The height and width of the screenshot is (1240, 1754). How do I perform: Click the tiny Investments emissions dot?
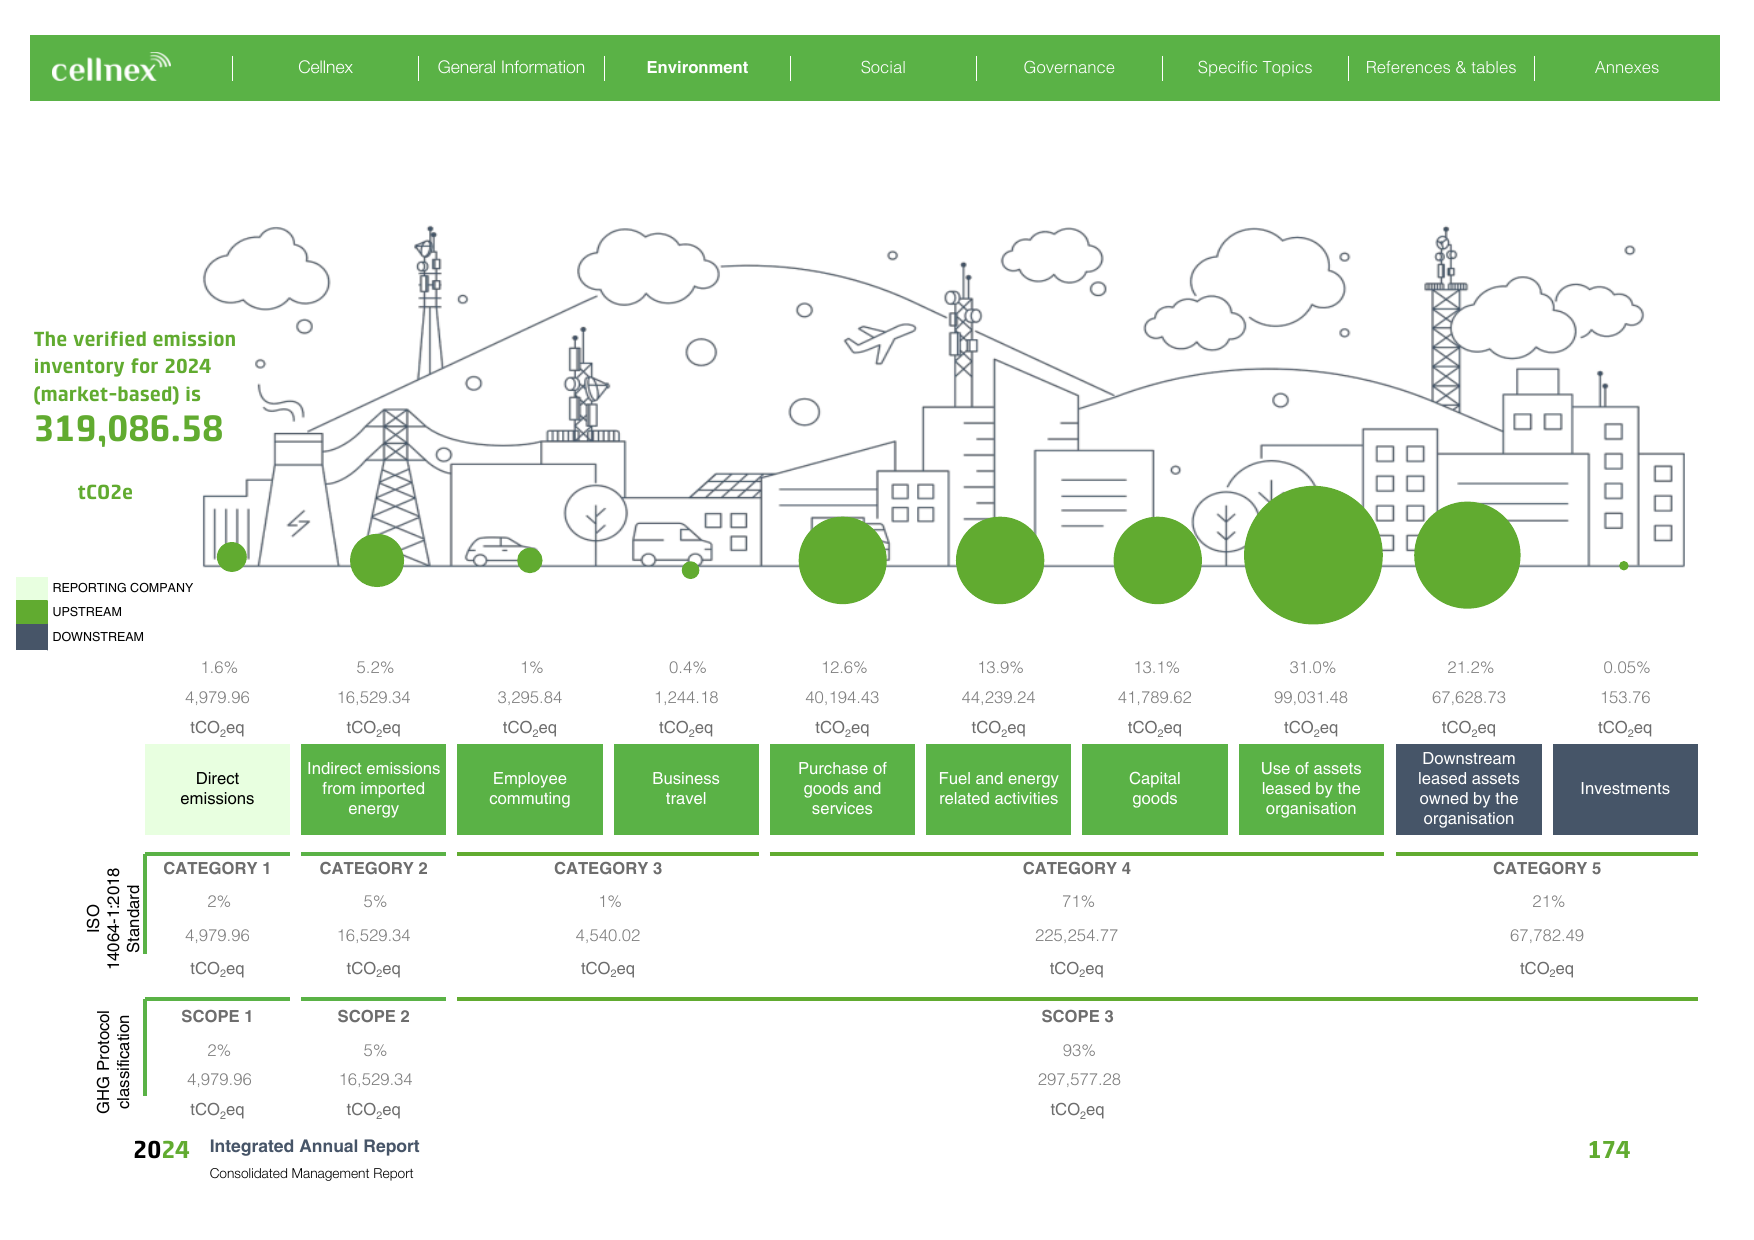coord(1624,566)
